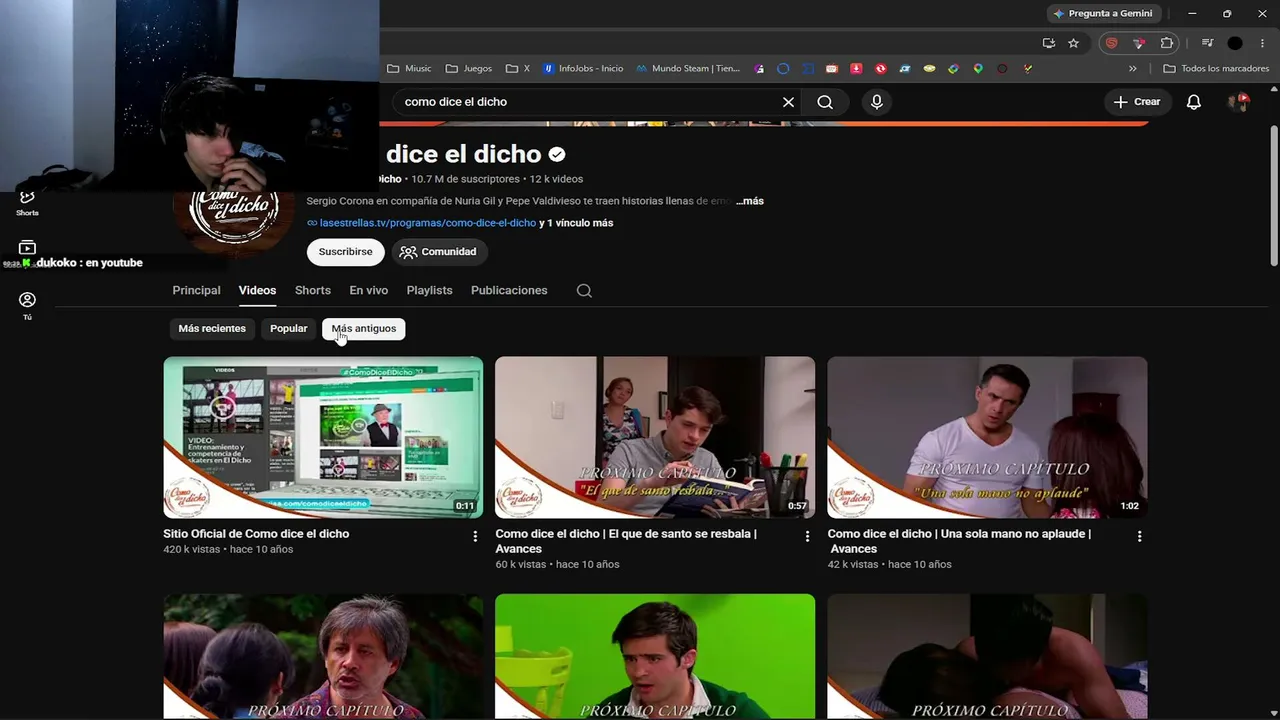Subscribe with the Suscribirse button
The width and height of the screenshot is (1280, 720).
click(x=345, y=252)
